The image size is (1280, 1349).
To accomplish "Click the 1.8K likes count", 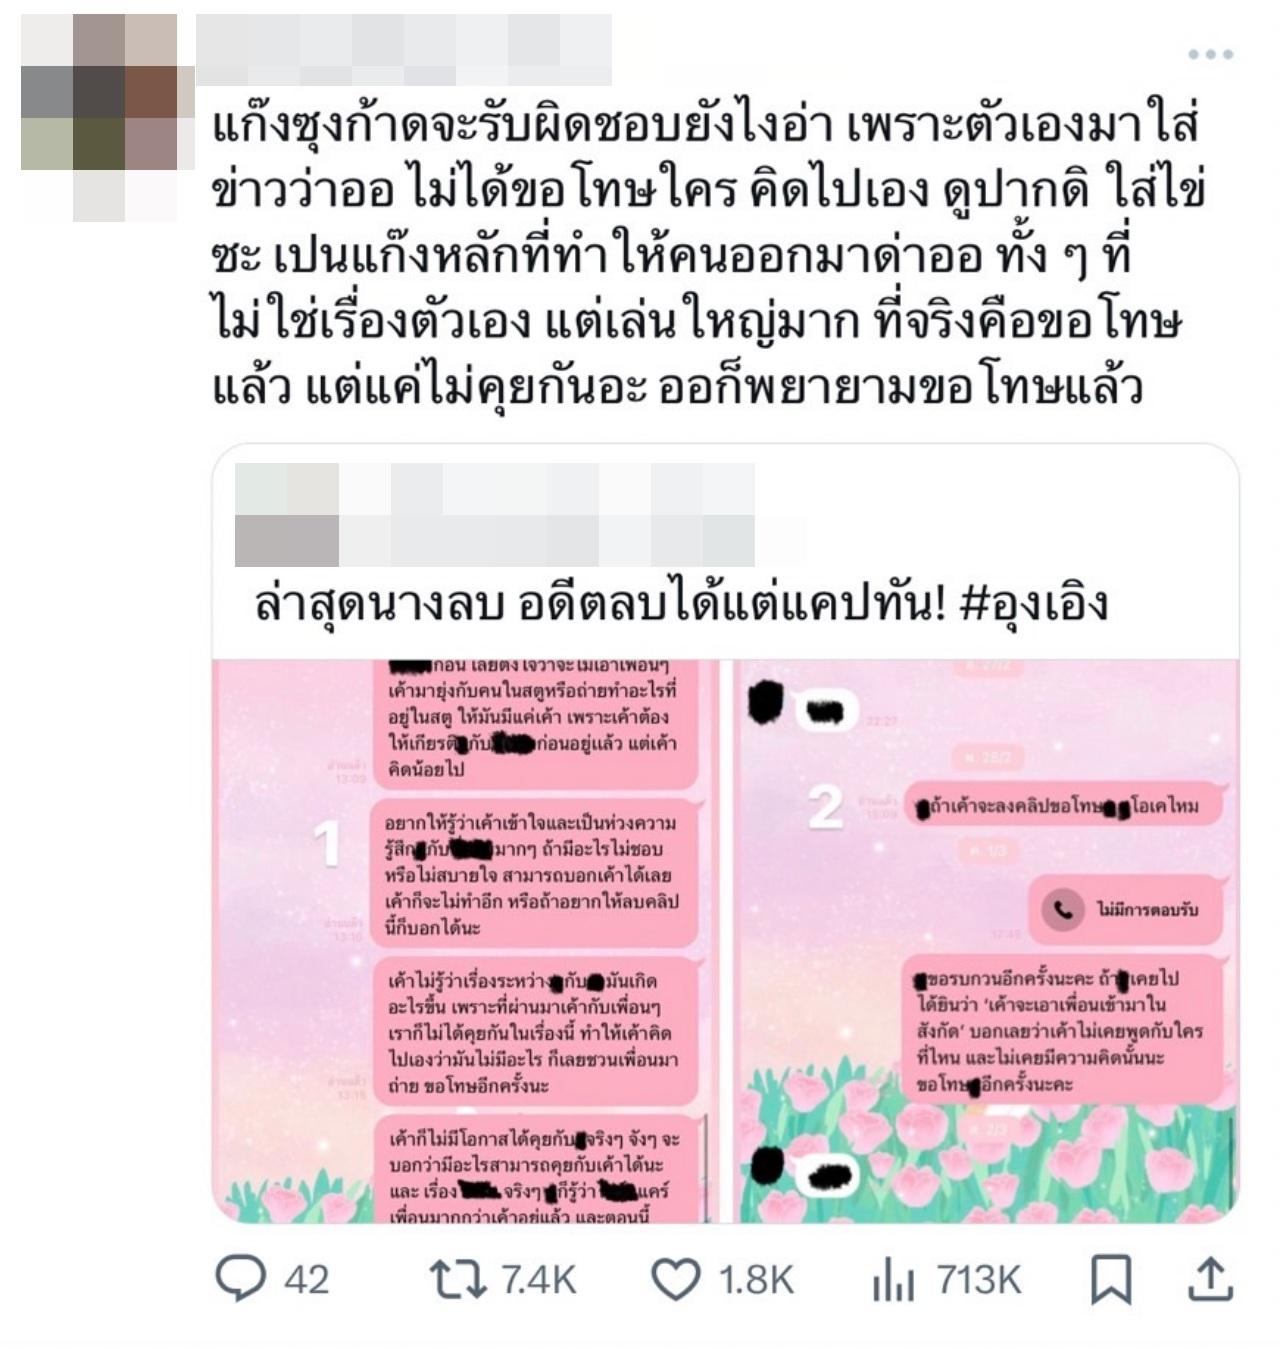I will [x=757, y=1280].
